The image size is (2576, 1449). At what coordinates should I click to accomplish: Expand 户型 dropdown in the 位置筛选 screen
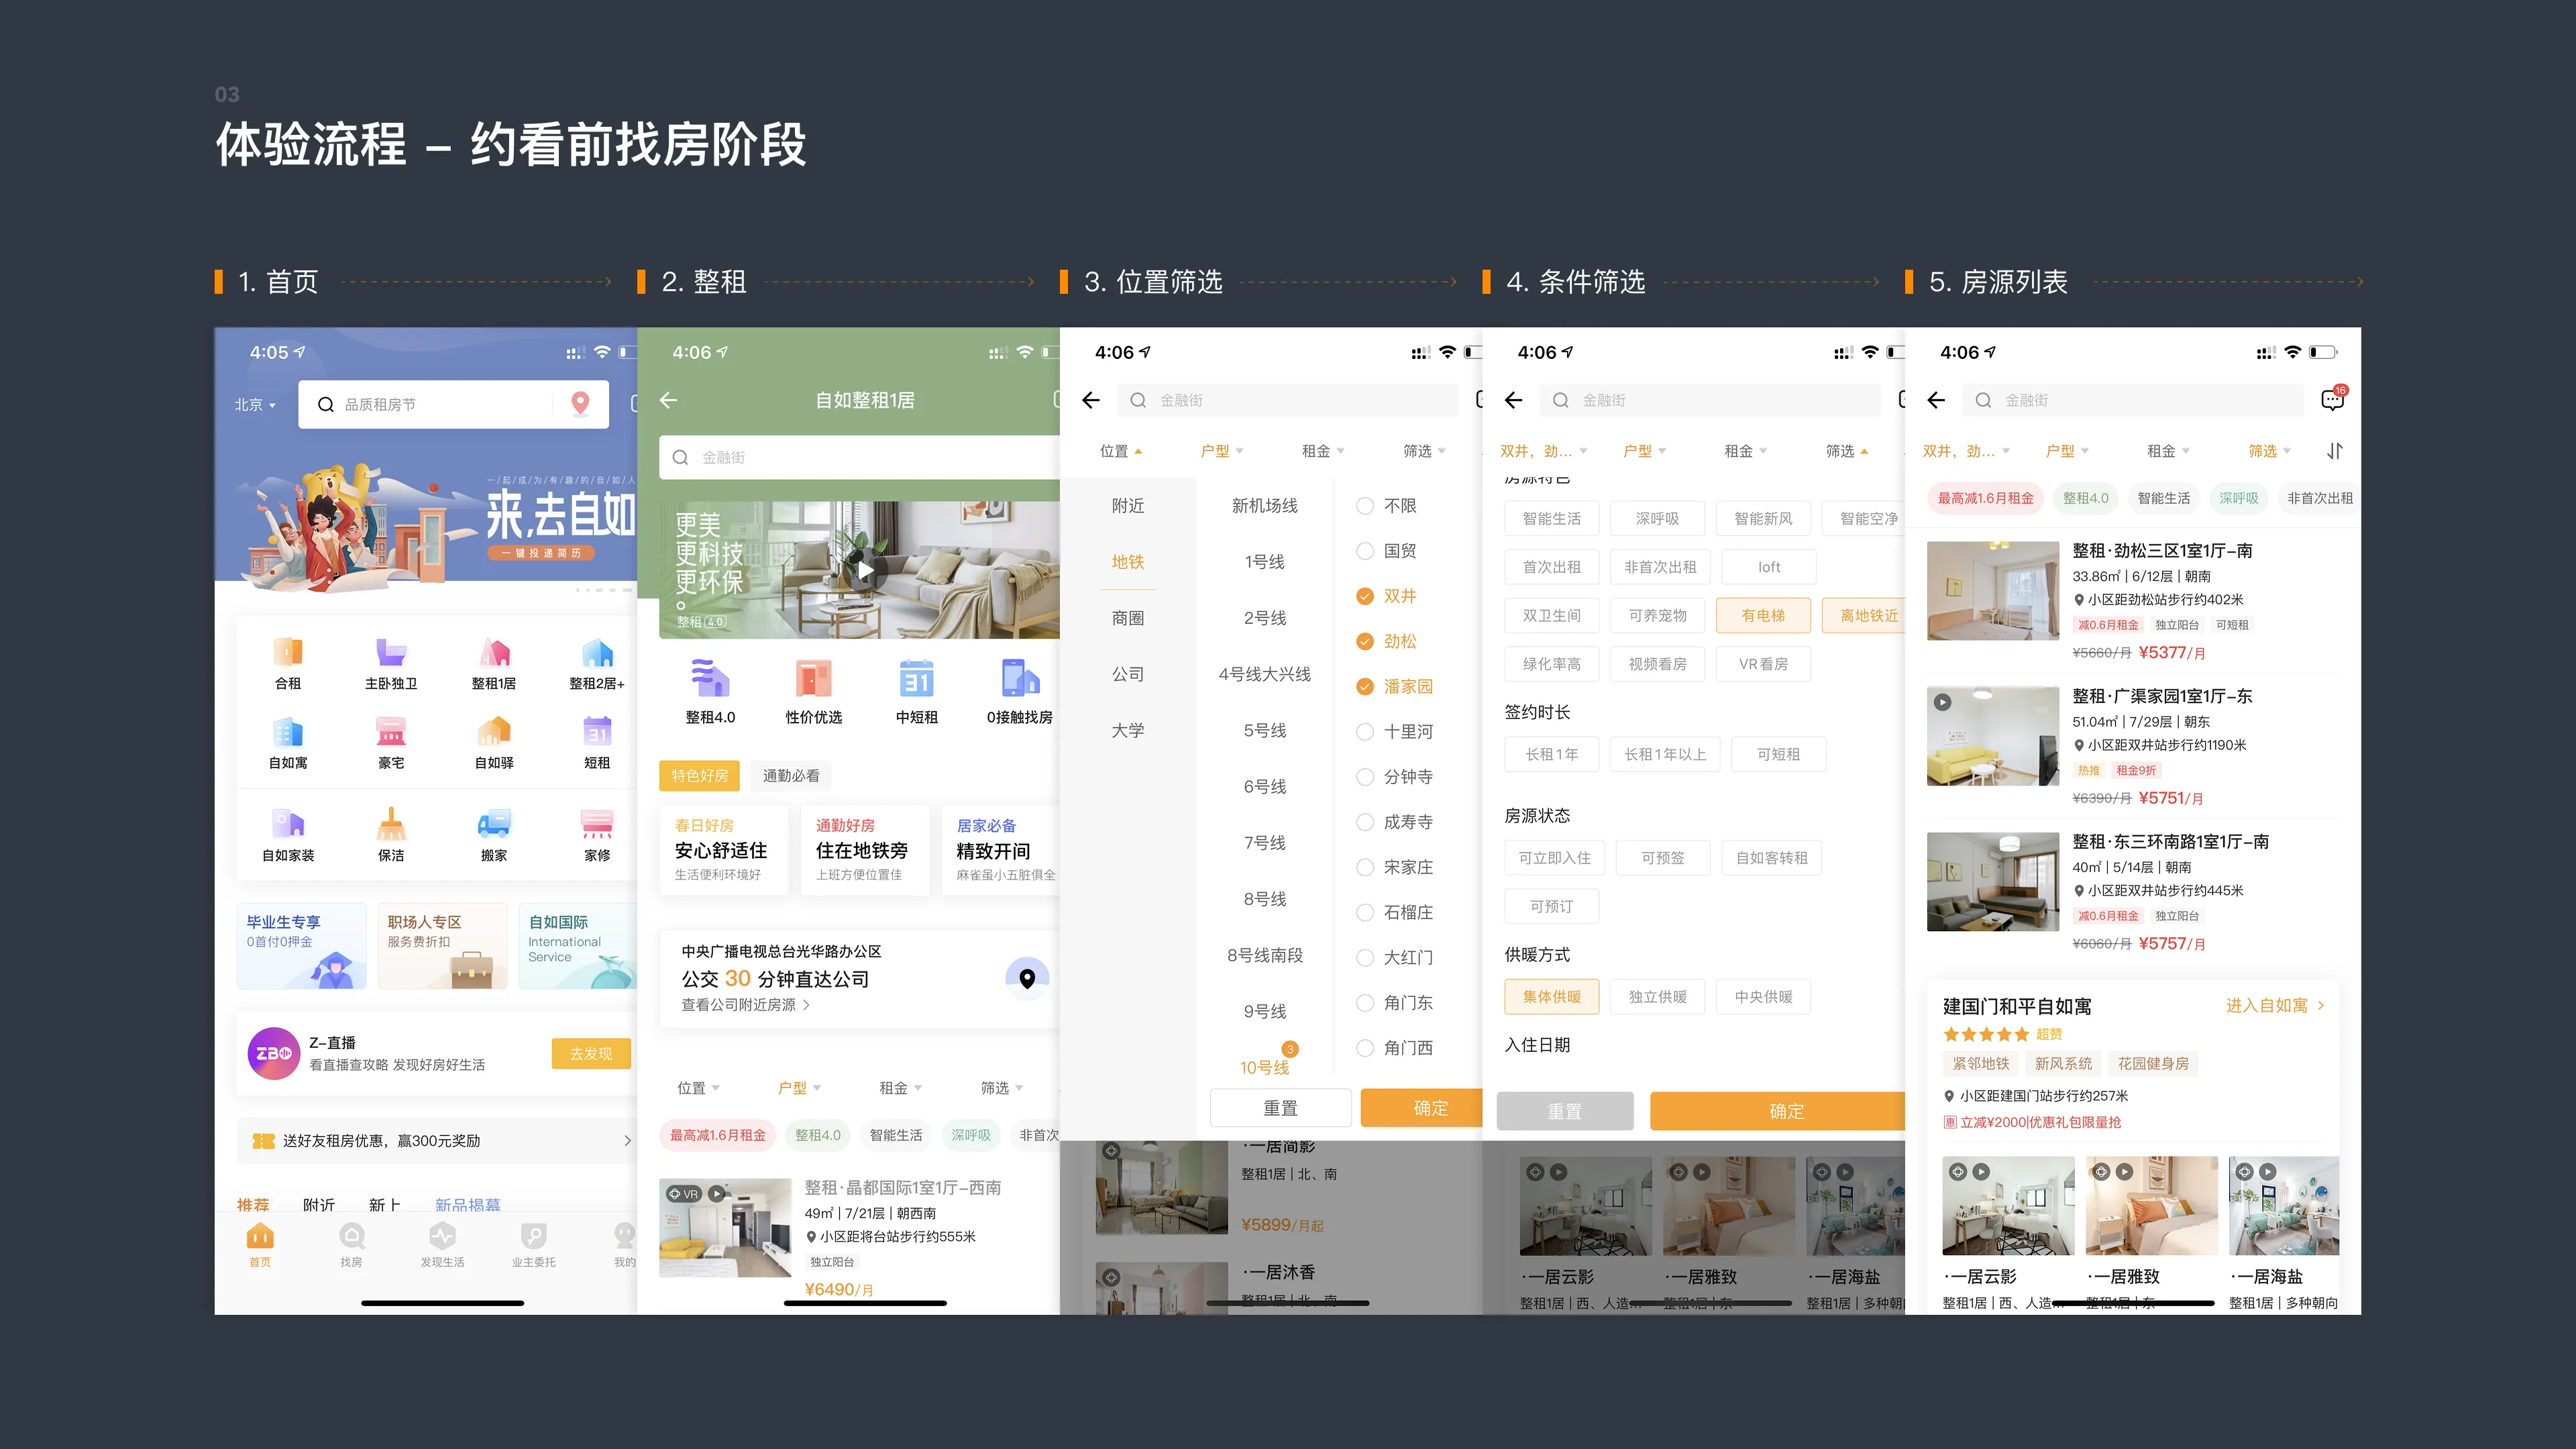click(x=1222, y=451)
